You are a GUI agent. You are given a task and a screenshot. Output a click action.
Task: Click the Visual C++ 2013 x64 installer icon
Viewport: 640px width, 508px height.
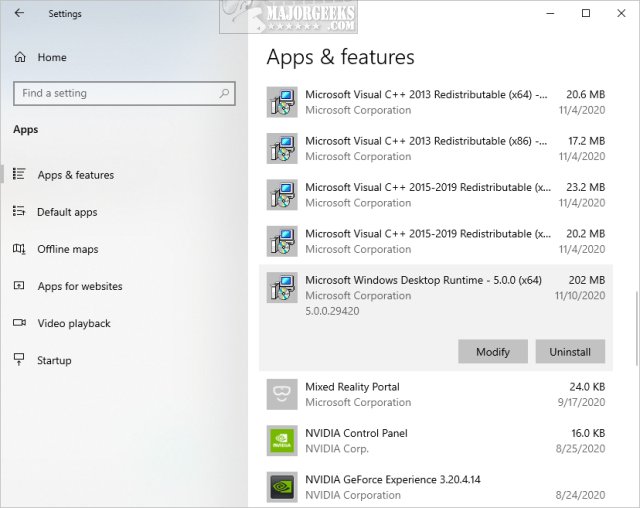282,102
